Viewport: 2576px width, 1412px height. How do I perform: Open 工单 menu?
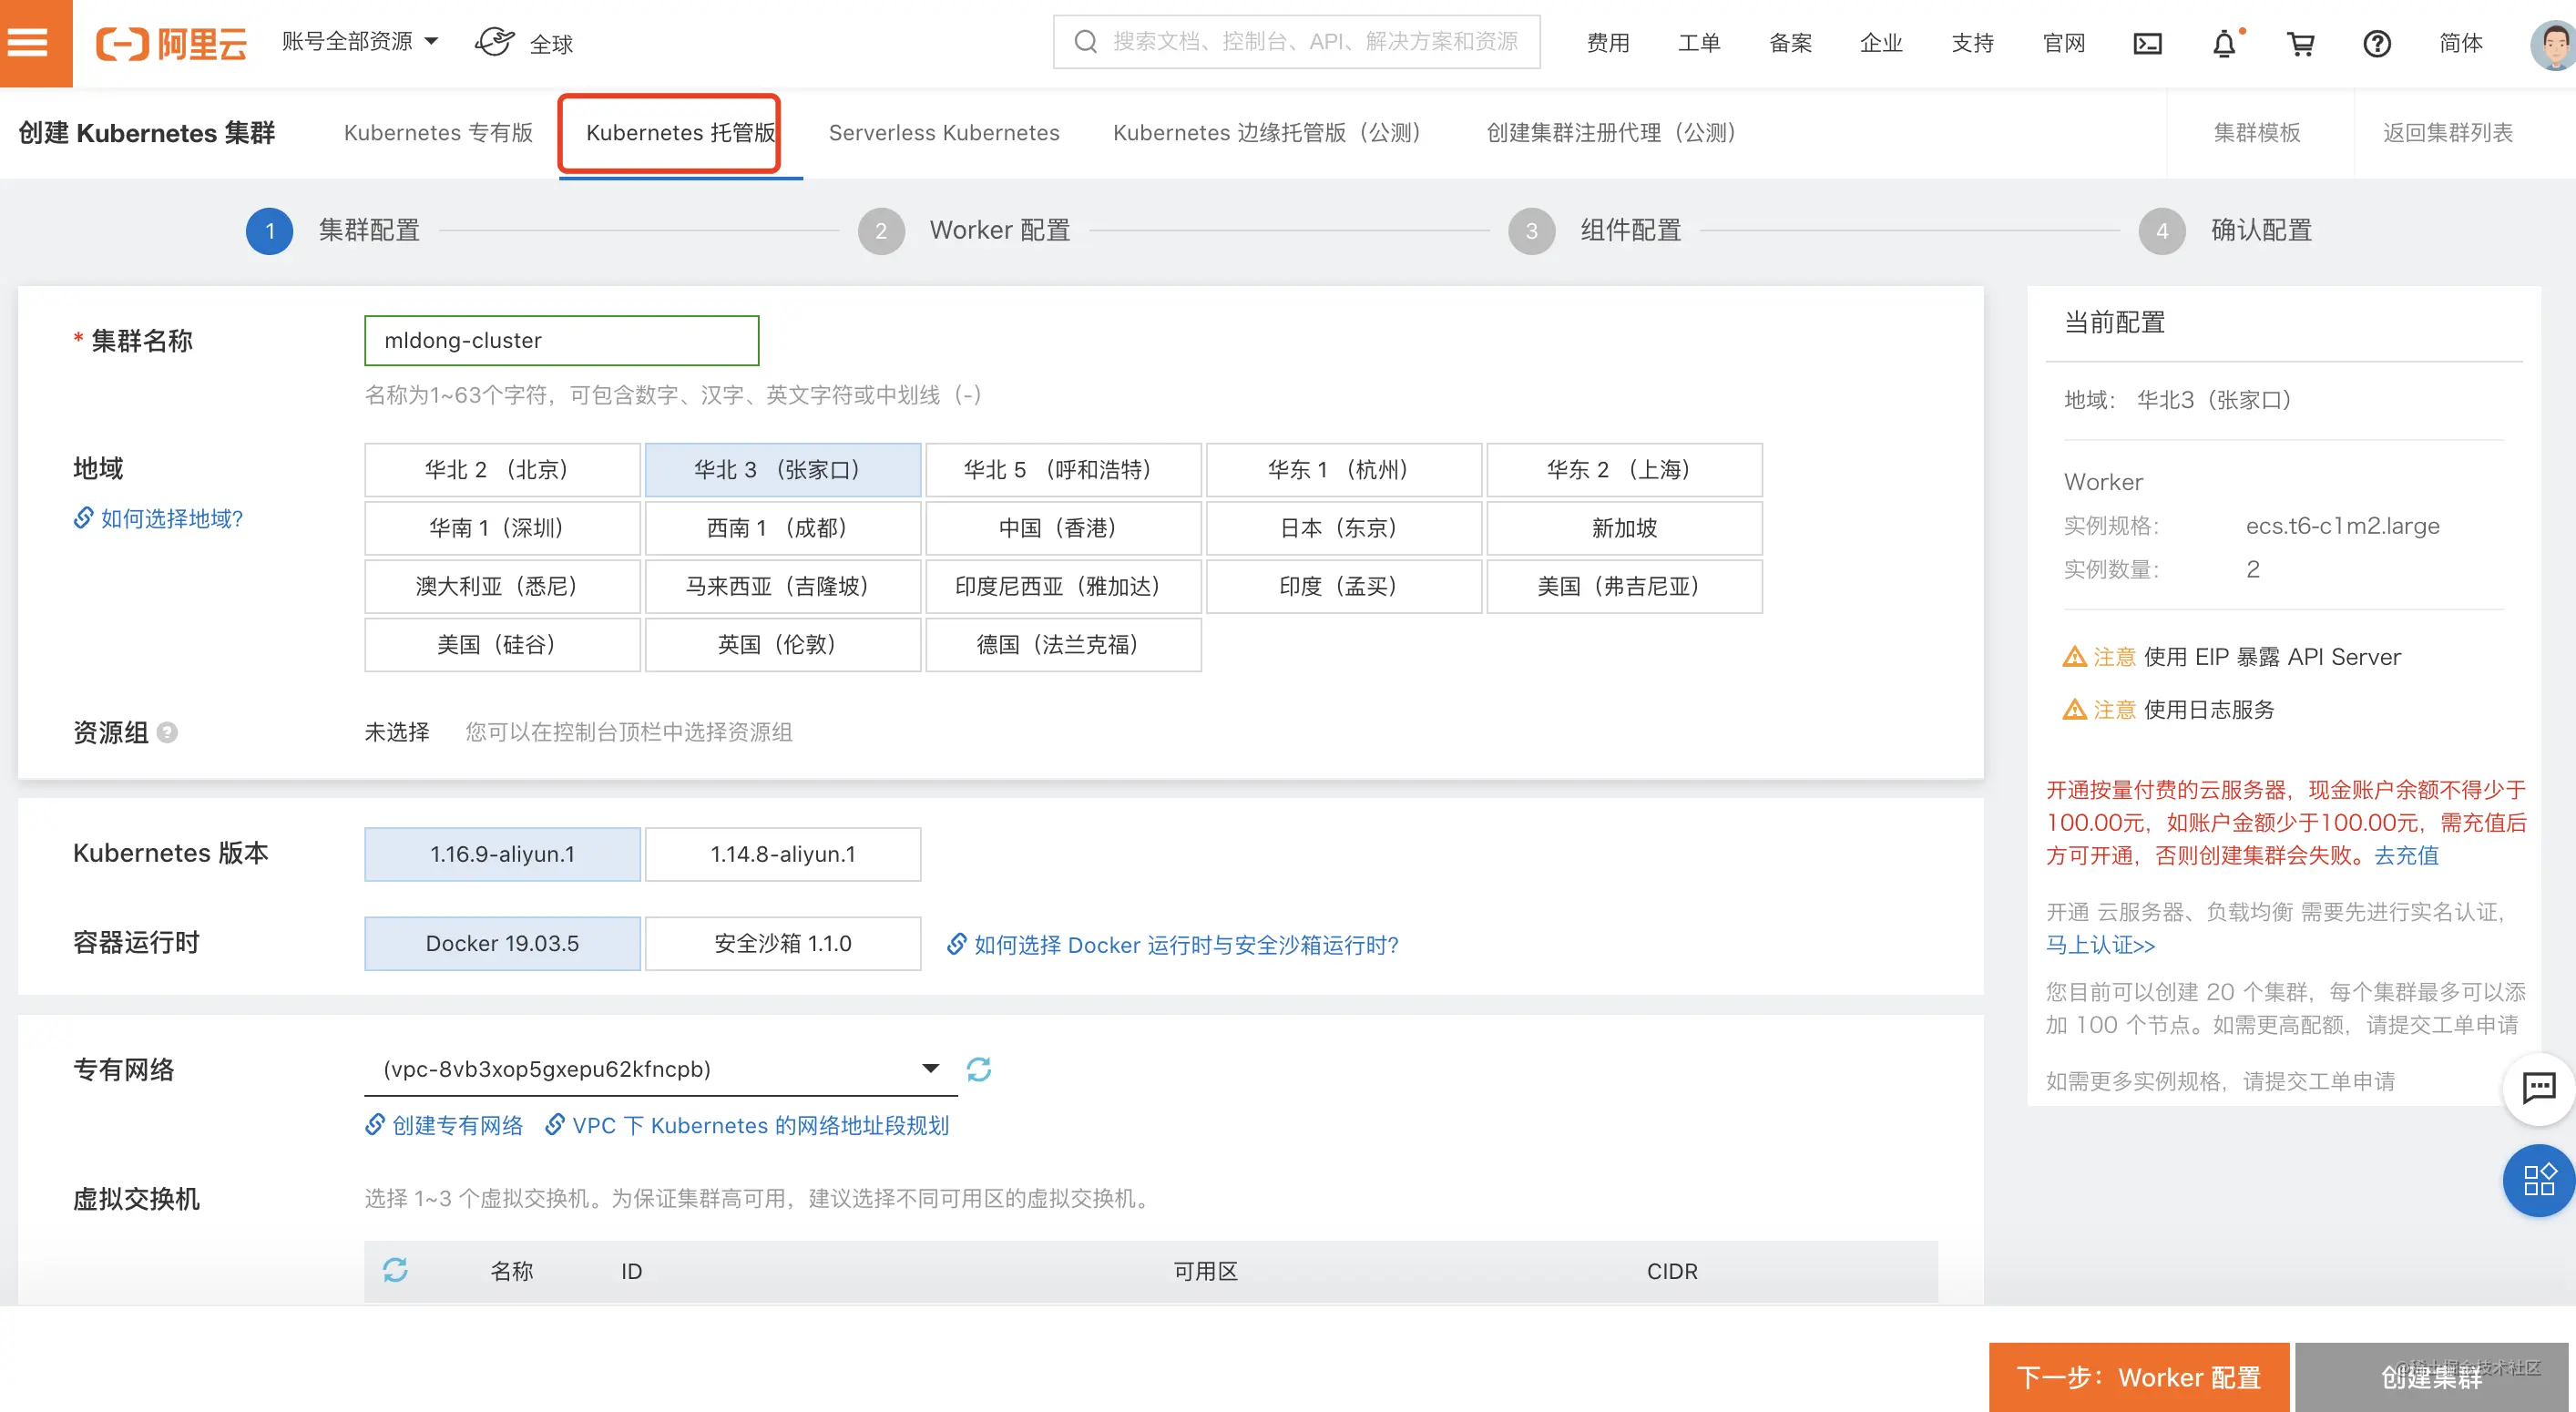[1699, 43]
